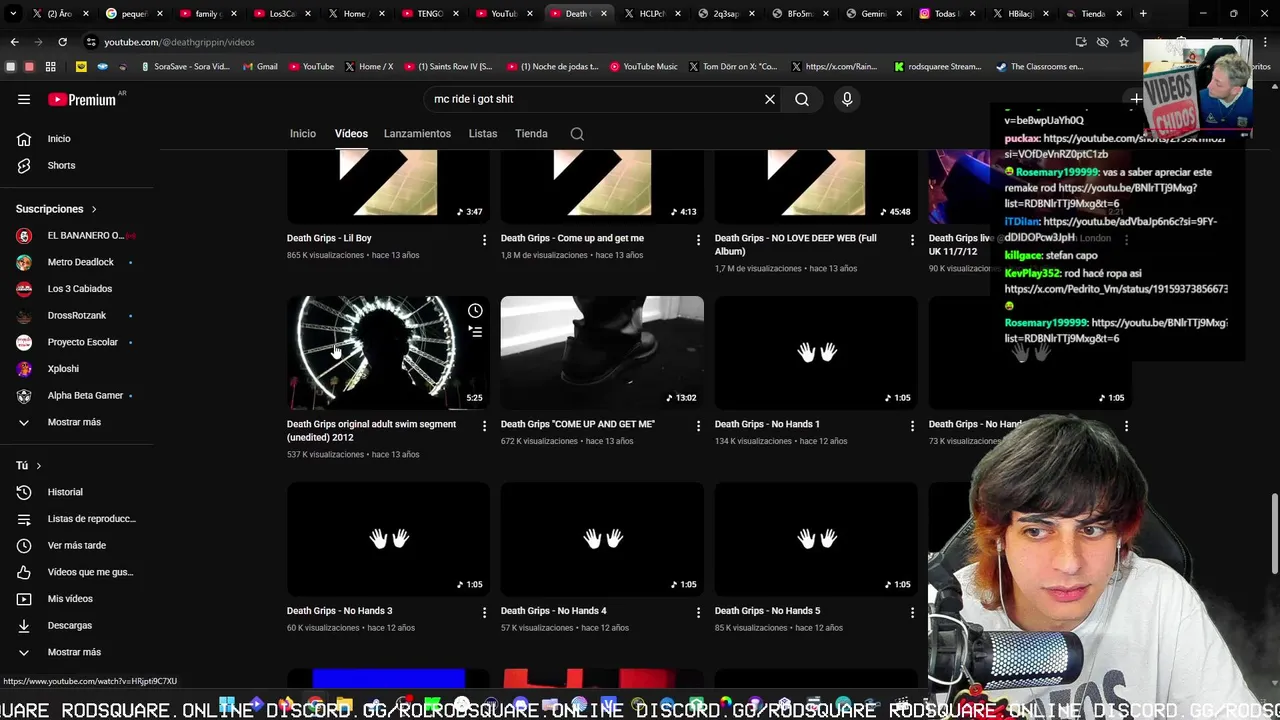This screenshot has height=720, width=1280.
Task: Expand subscriptions with Mostrar más under Alpha Beta Gamer
Action: click(72, 422)
